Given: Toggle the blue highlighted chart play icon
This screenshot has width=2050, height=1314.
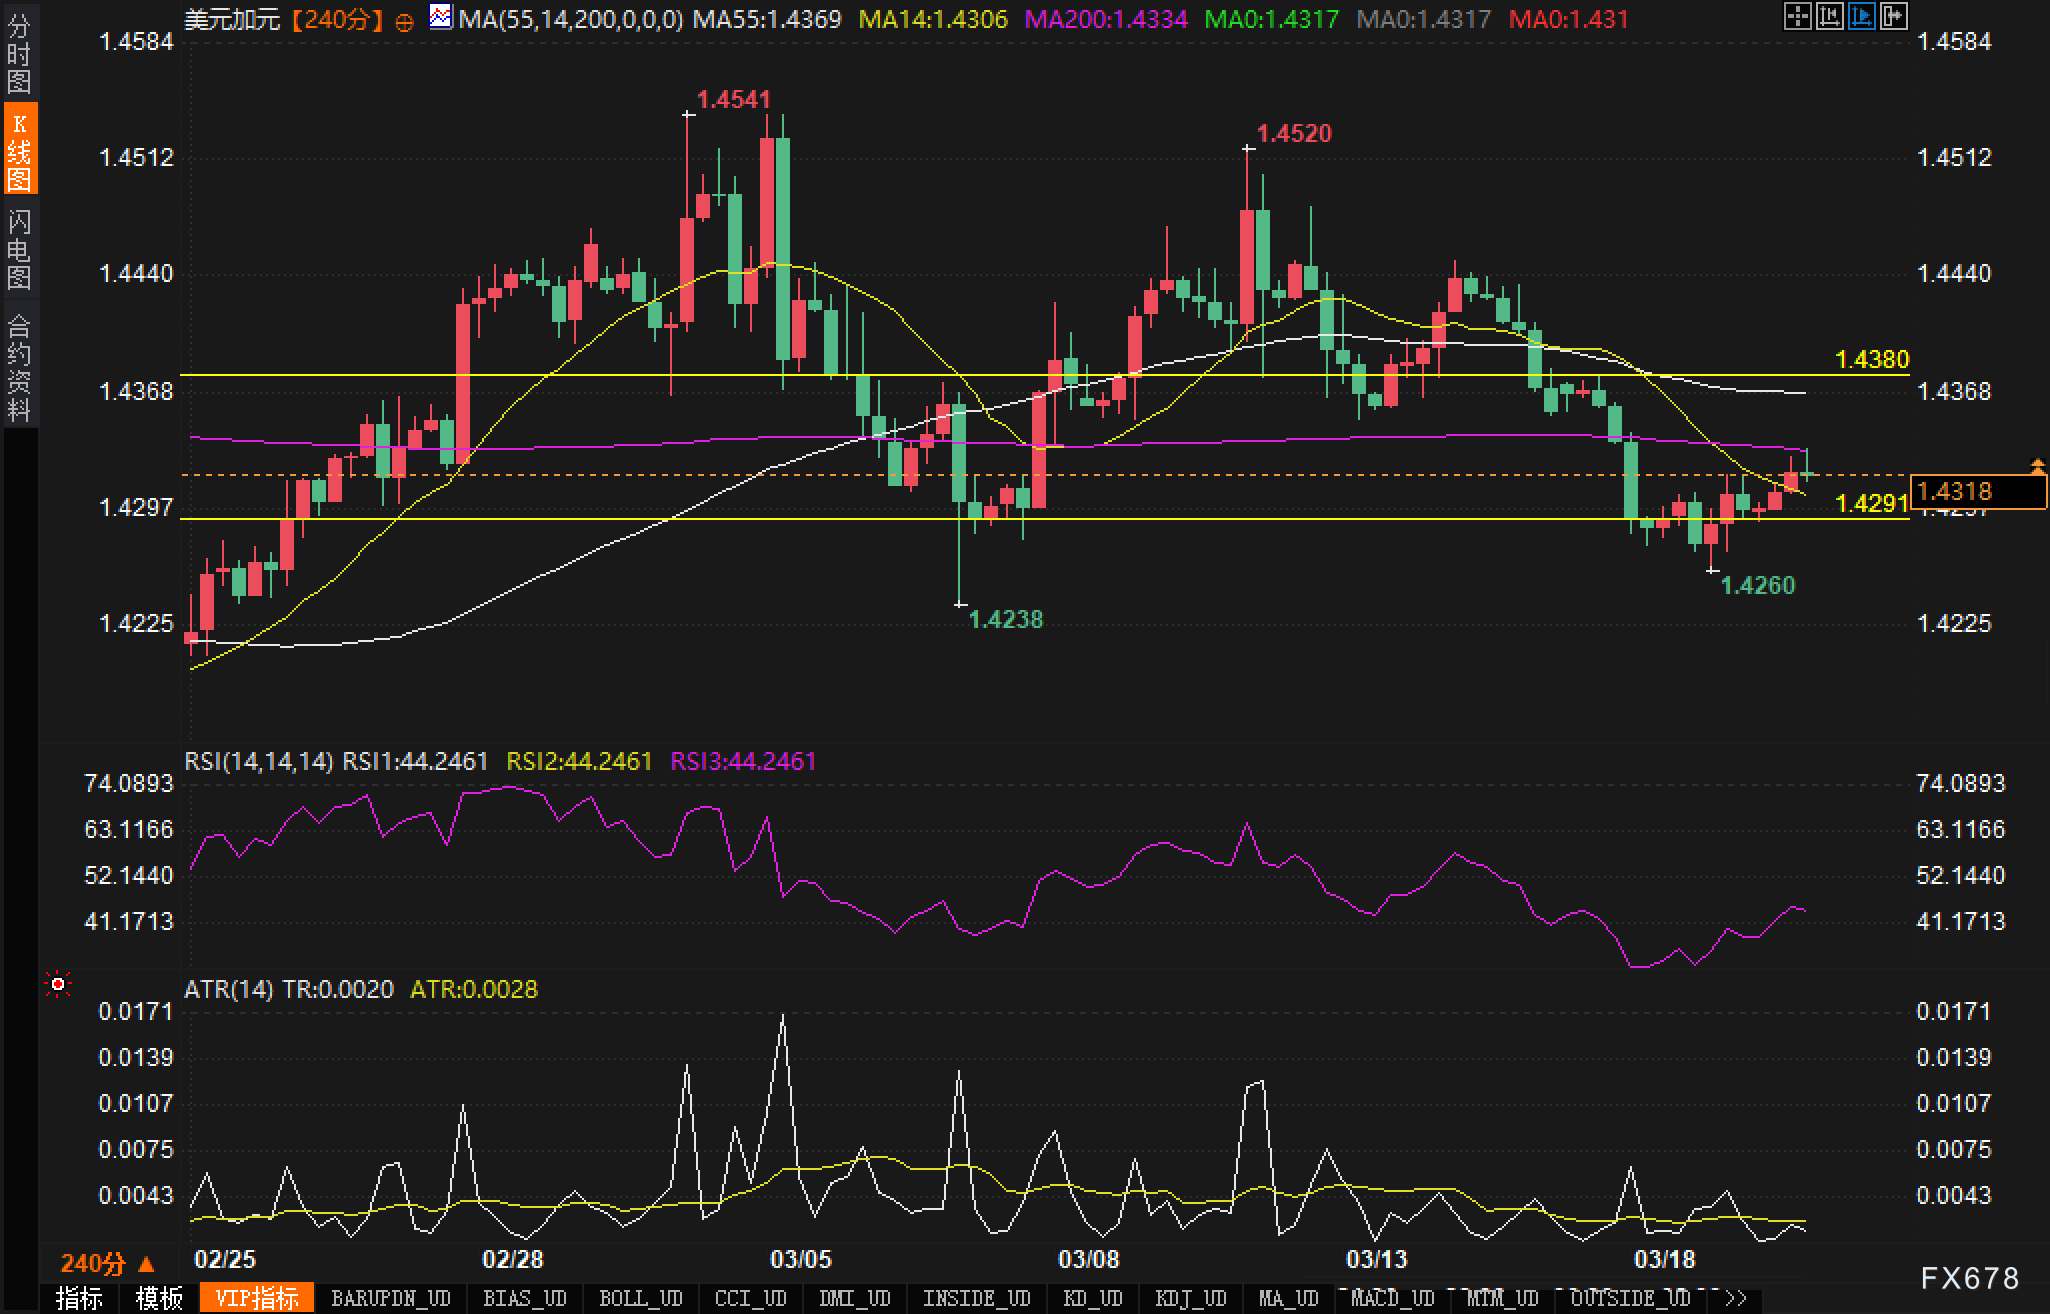Looking at the screenshot, I should [x=1861, y=16].
